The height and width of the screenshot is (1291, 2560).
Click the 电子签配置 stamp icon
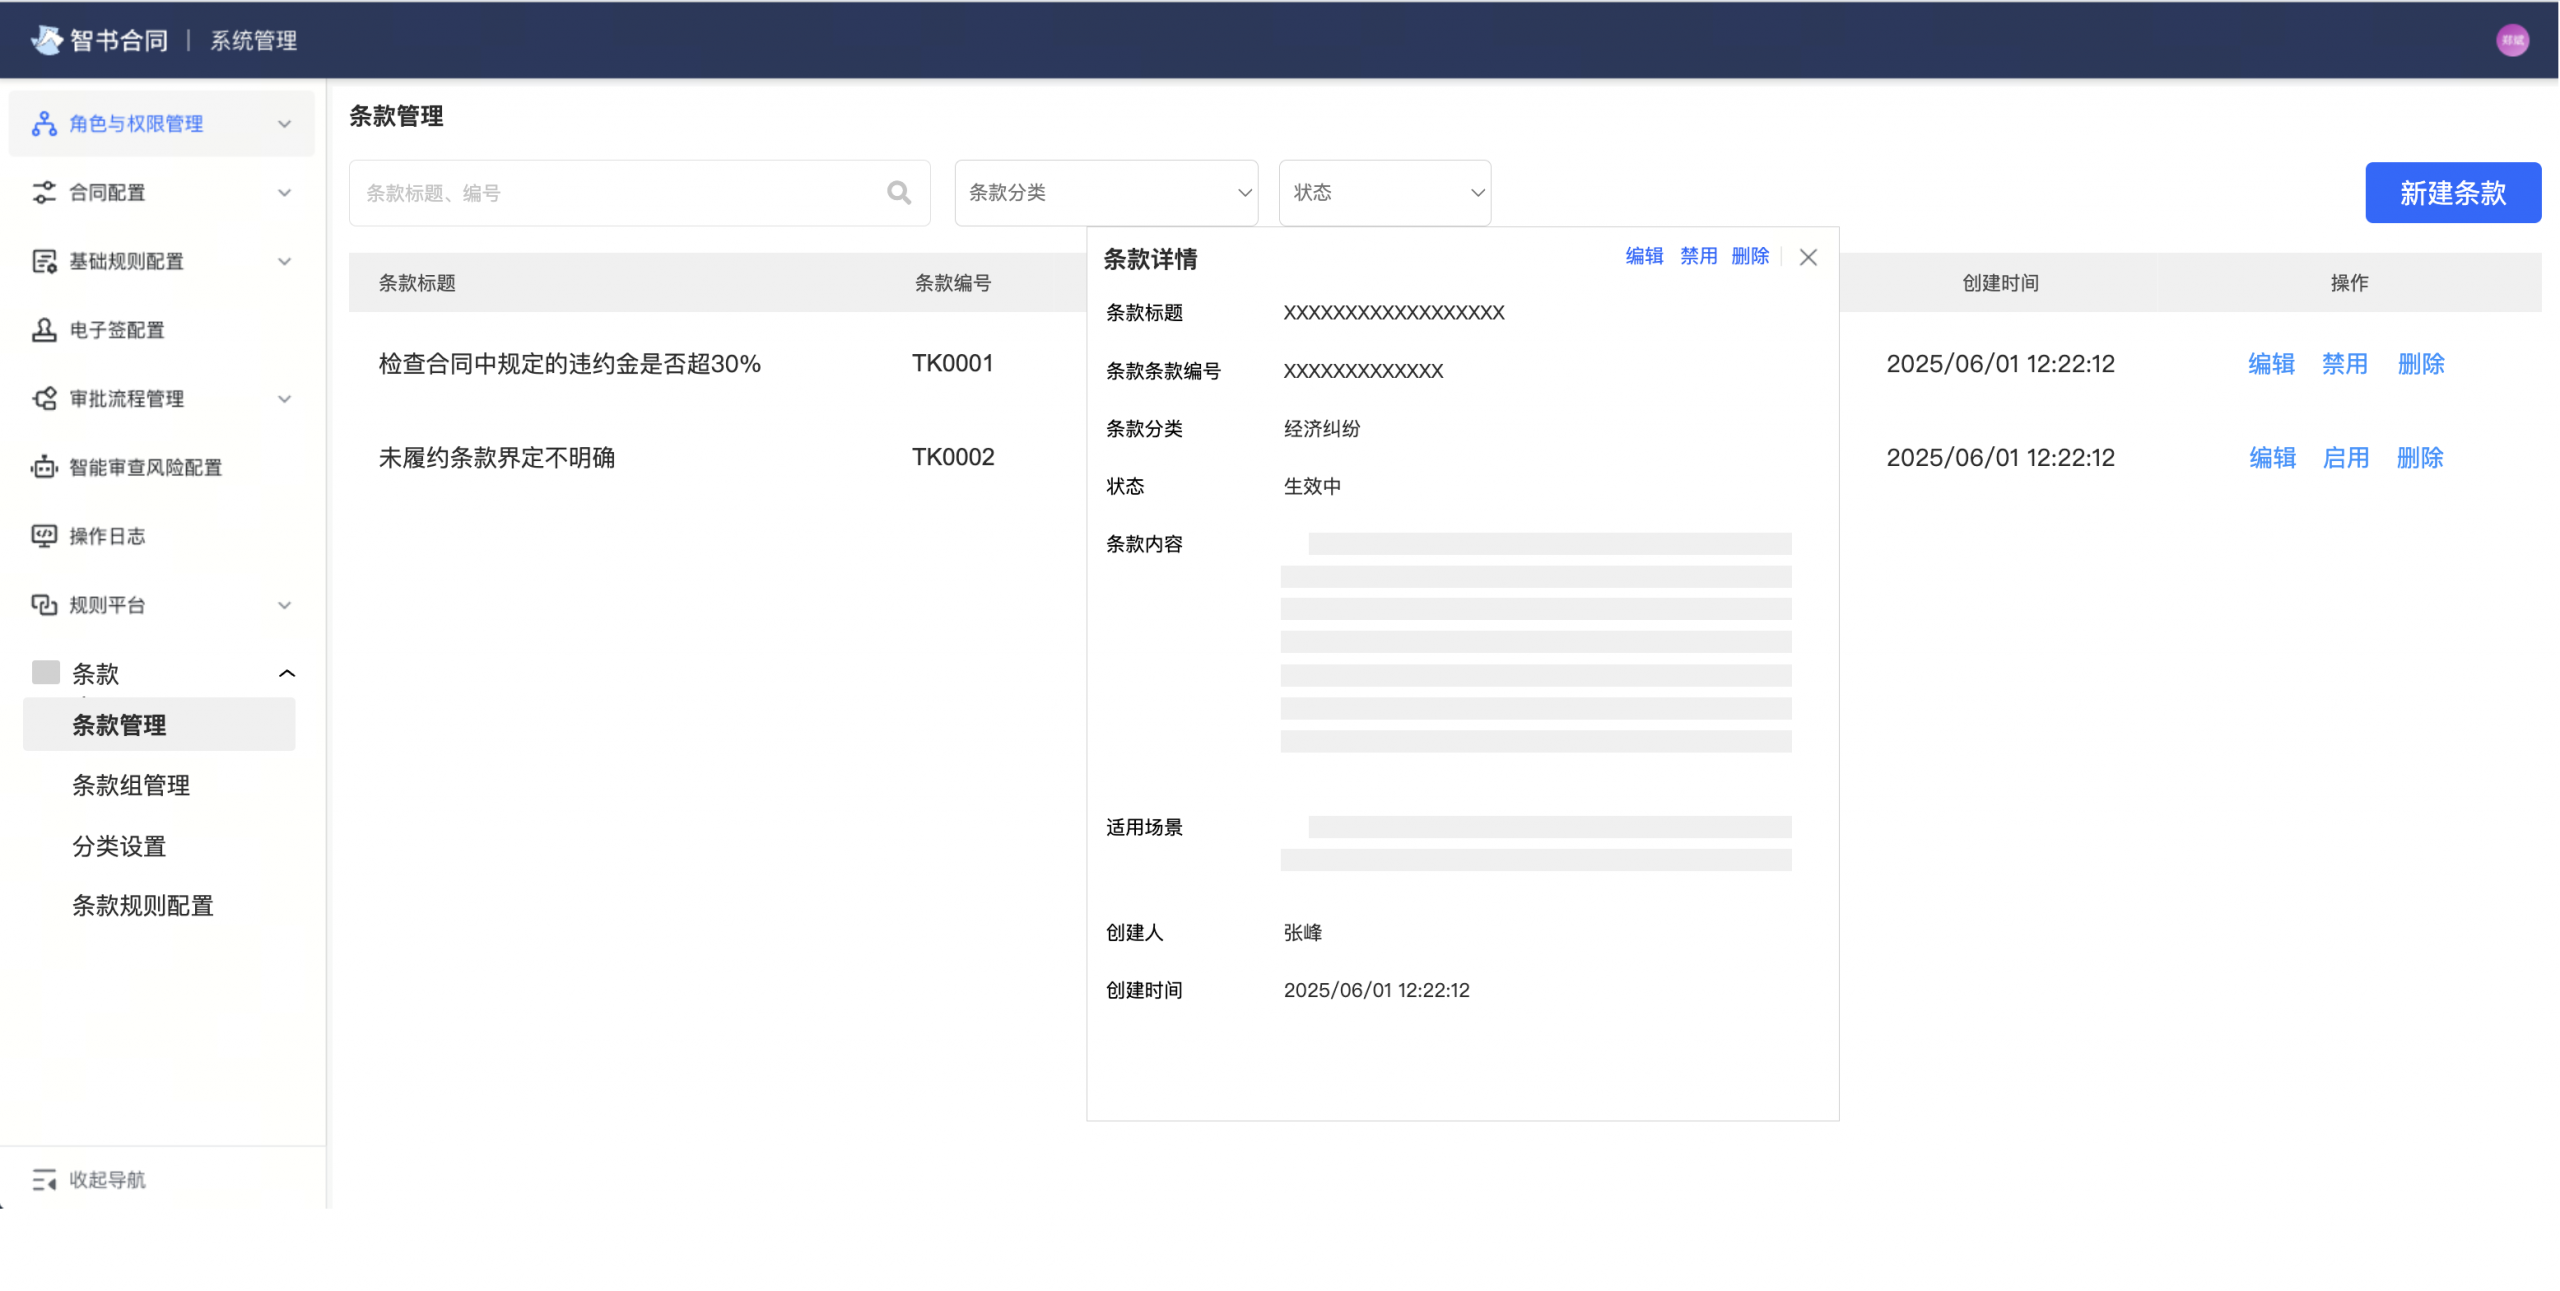tap(44, 330)
